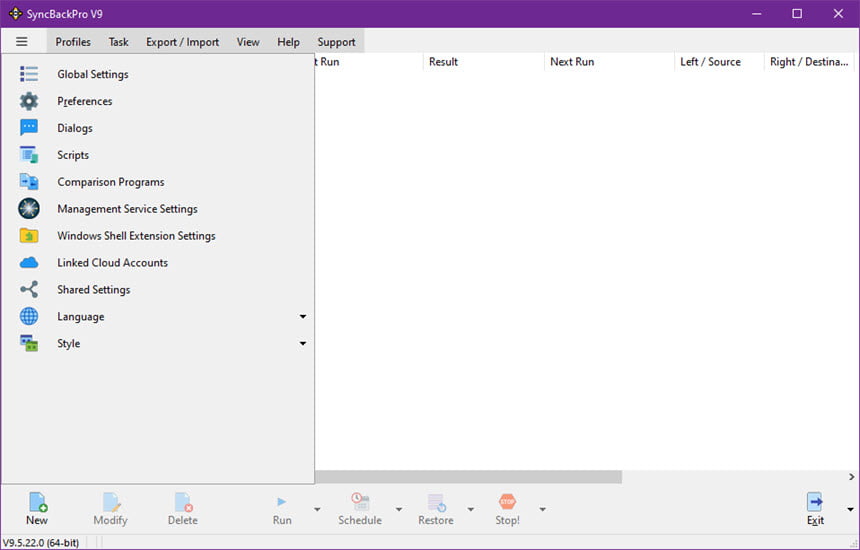860x550 pixels.
Task: Close the SyncBackPro window
Action: pos(838,14)
